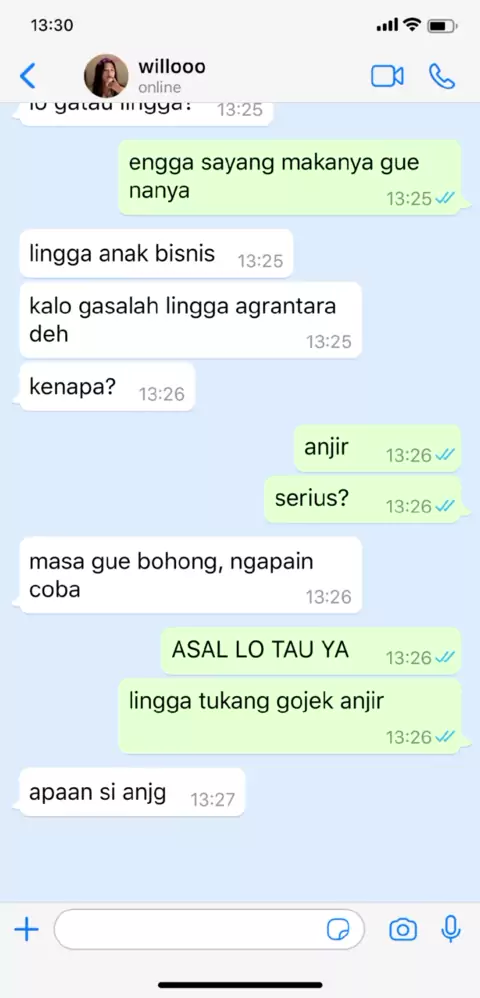Tap the "apaan si anjg" message

[132, 792]
